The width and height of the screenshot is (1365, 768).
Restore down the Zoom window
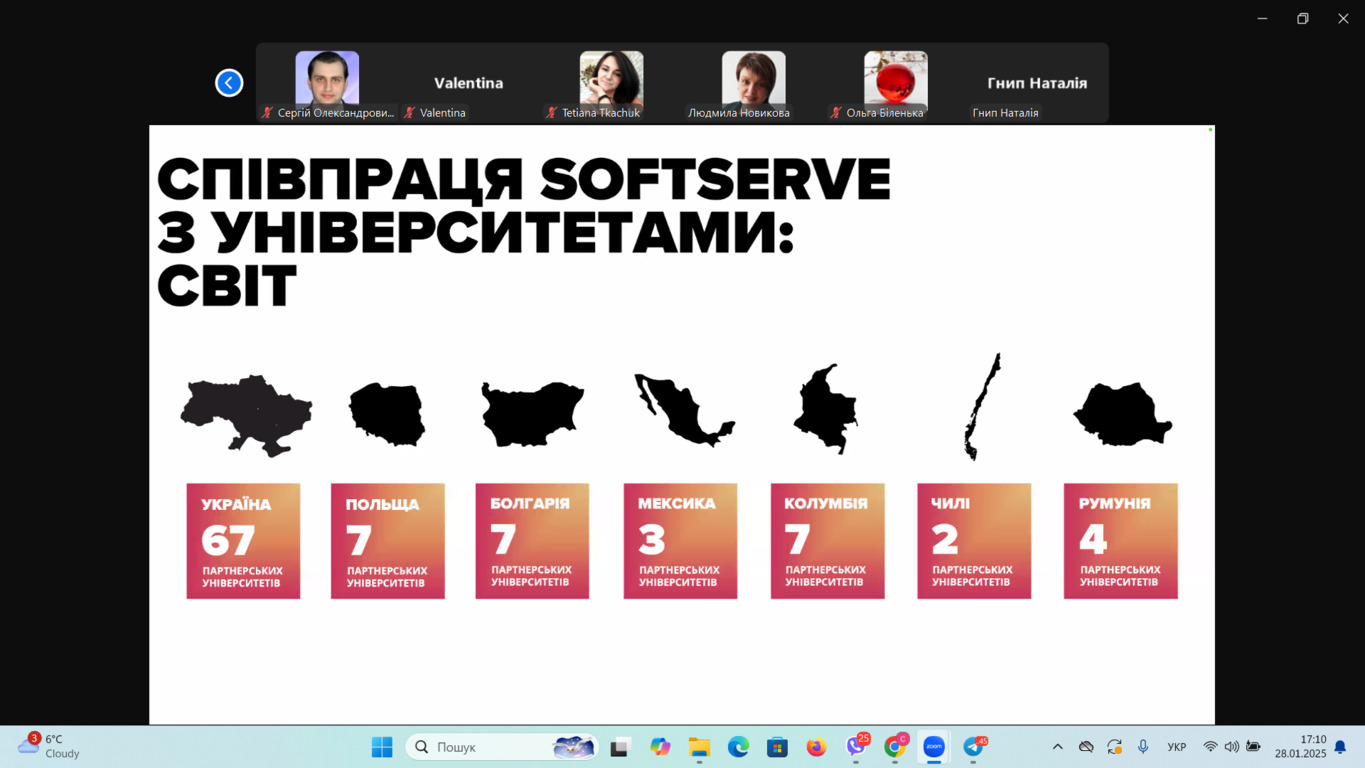[1303, 18]
